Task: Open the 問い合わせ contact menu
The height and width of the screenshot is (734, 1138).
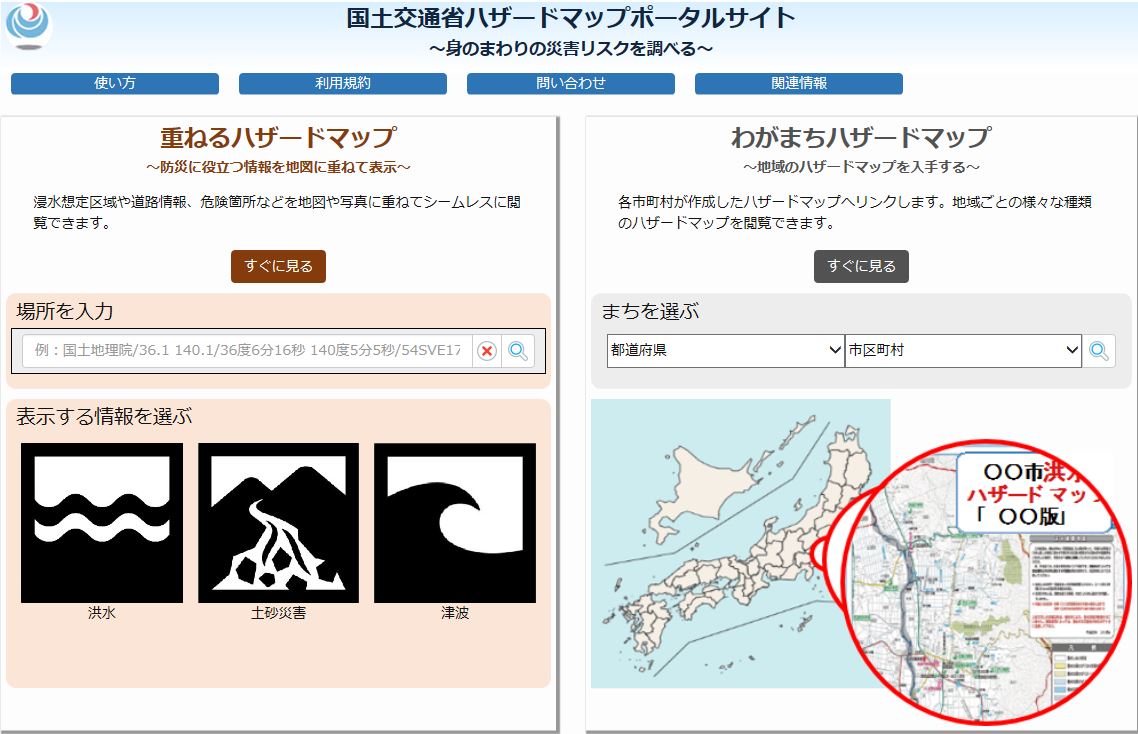Action: (x=571, y=84)
